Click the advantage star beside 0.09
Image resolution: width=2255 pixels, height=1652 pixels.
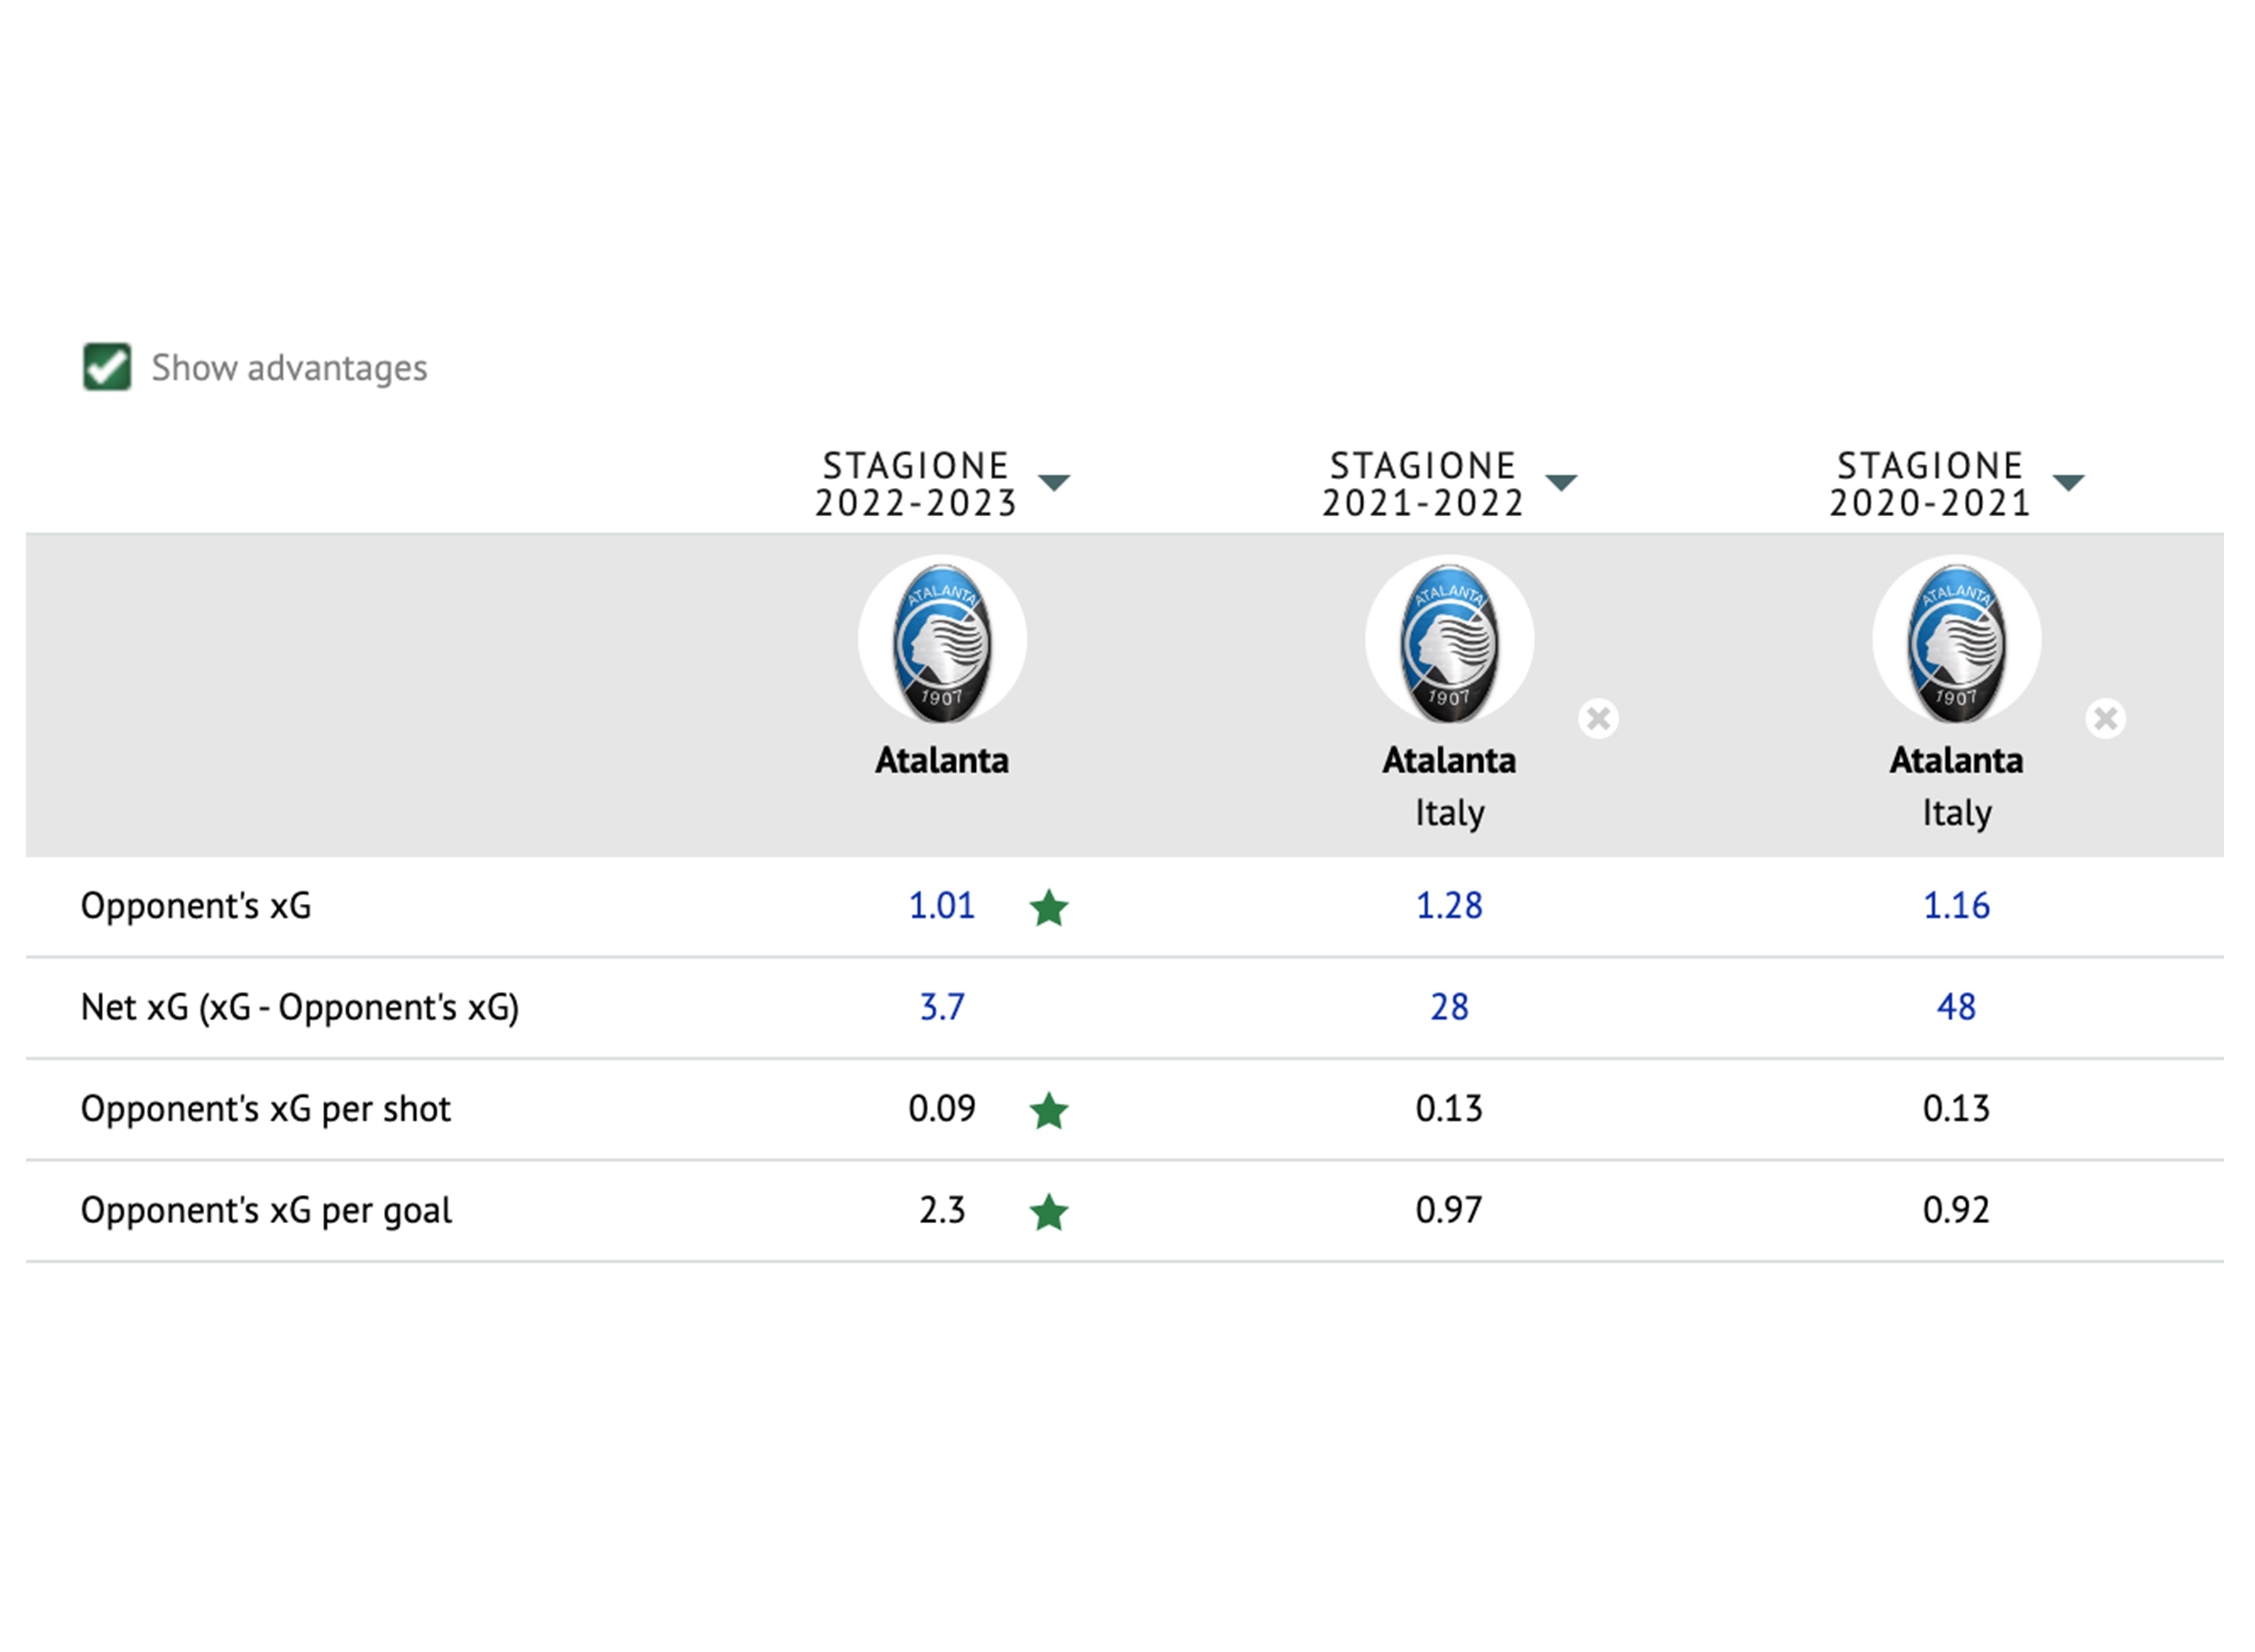click(x=1049, y=1110)
